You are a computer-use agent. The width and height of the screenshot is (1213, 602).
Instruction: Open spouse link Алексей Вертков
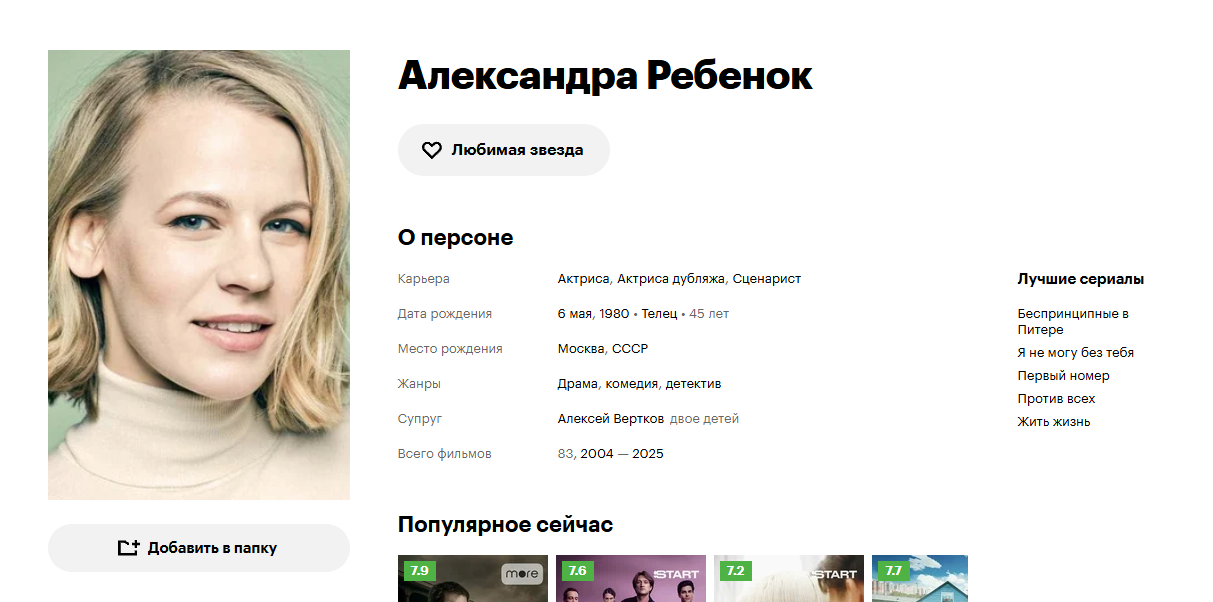610,419
